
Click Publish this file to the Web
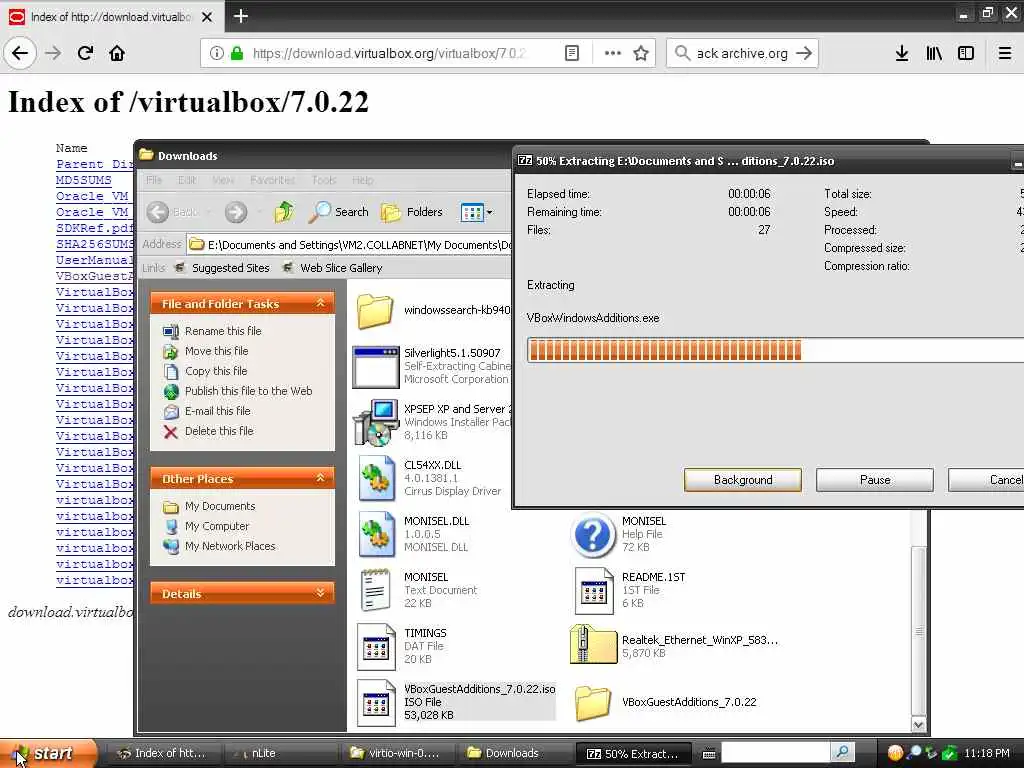[x=248, y=391]
